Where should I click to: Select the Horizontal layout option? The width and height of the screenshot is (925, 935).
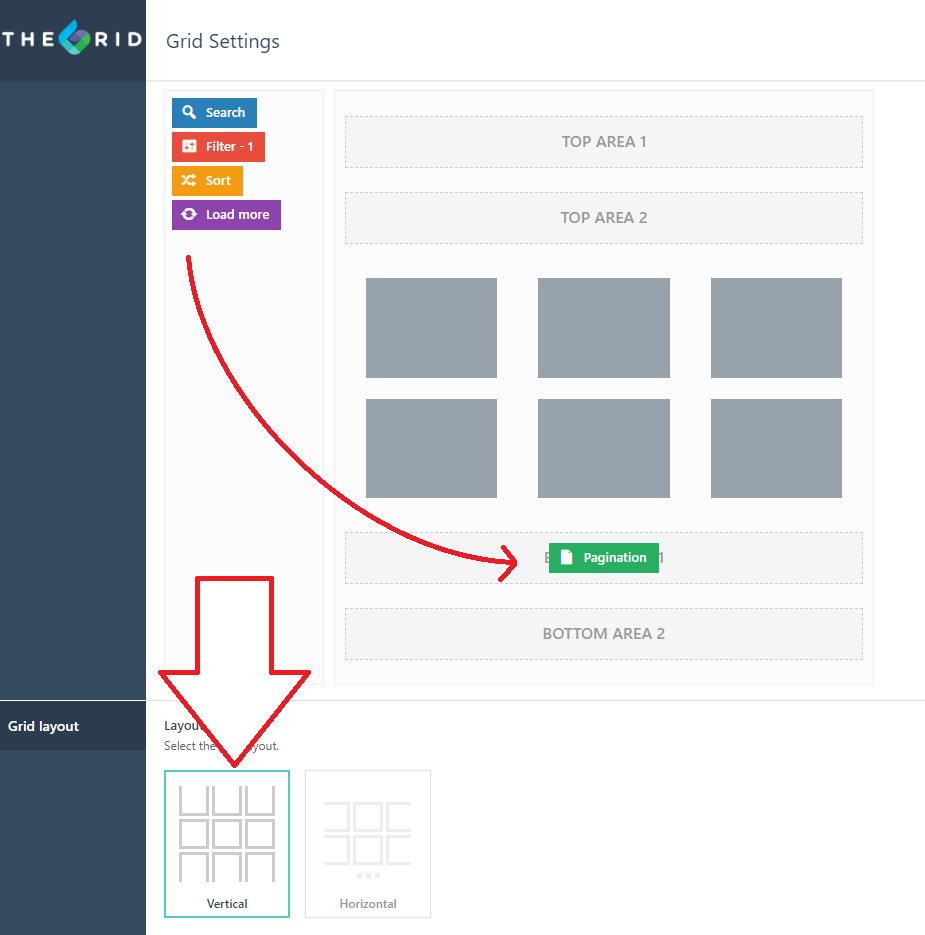pyautogui.click(x=368, y=844)
